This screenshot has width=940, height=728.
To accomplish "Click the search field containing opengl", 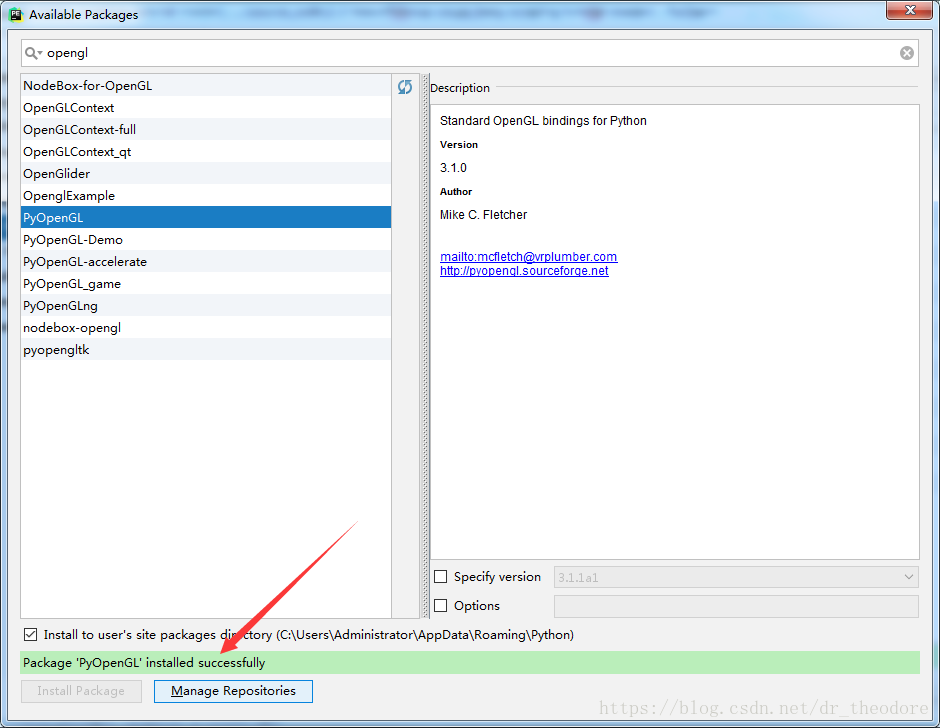I will click(x=469, y=53).
